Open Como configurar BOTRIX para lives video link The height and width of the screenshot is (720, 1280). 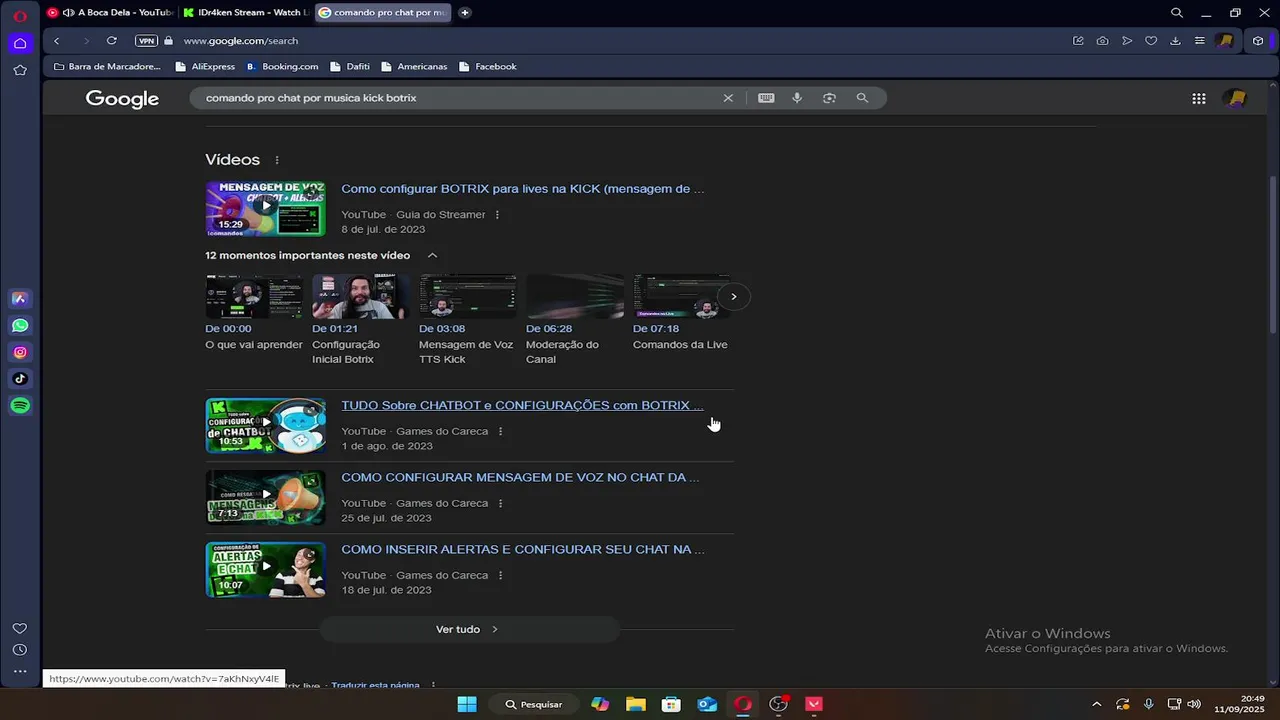(x=522, y=189)
